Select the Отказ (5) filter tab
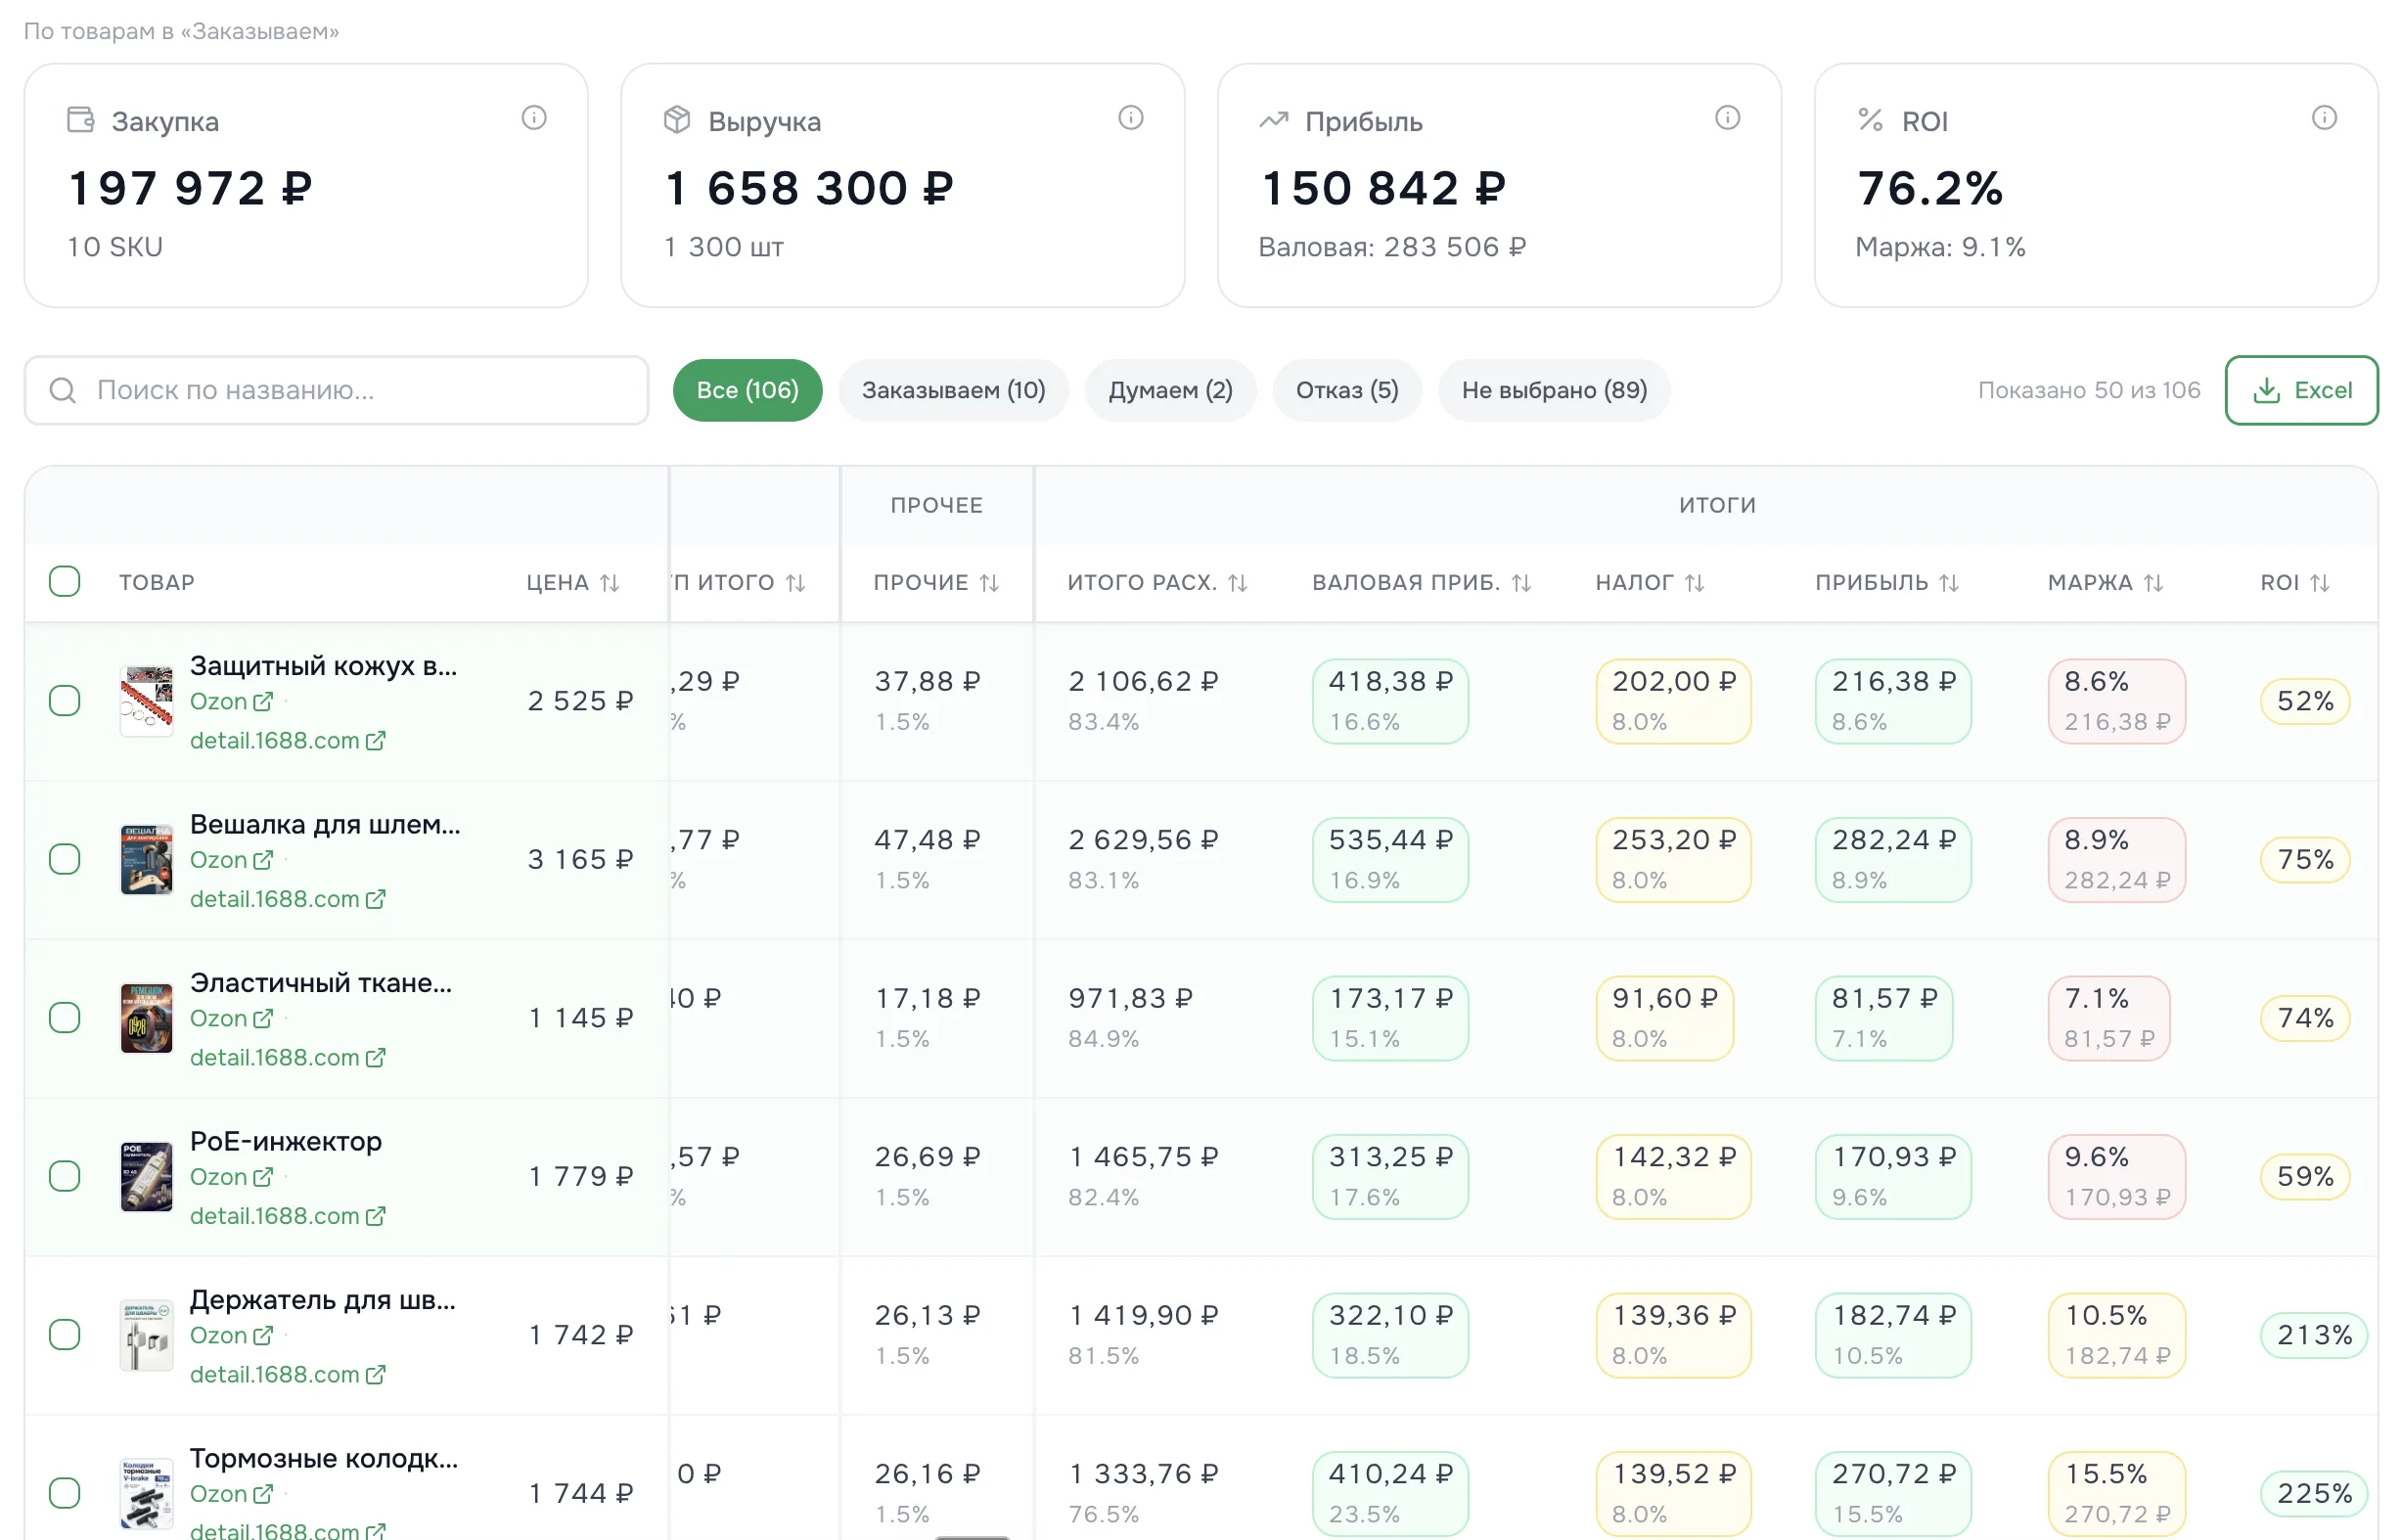This screenshot has height=1540, width=2401. coord(1346,390)
